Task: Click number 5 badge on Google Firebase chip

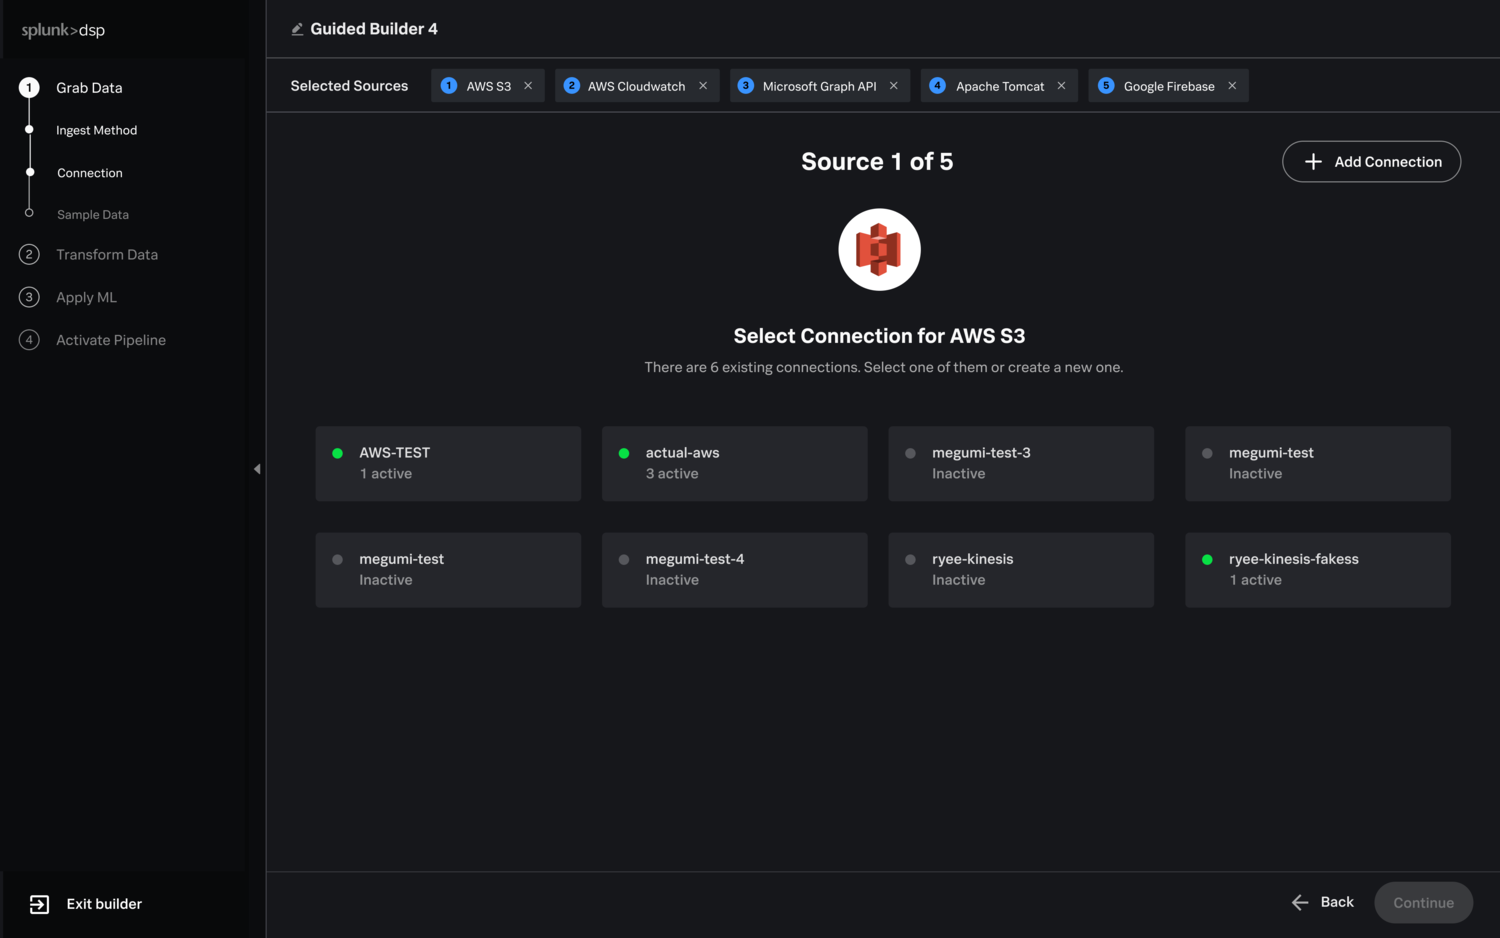Action: (x=1106, y=86)
